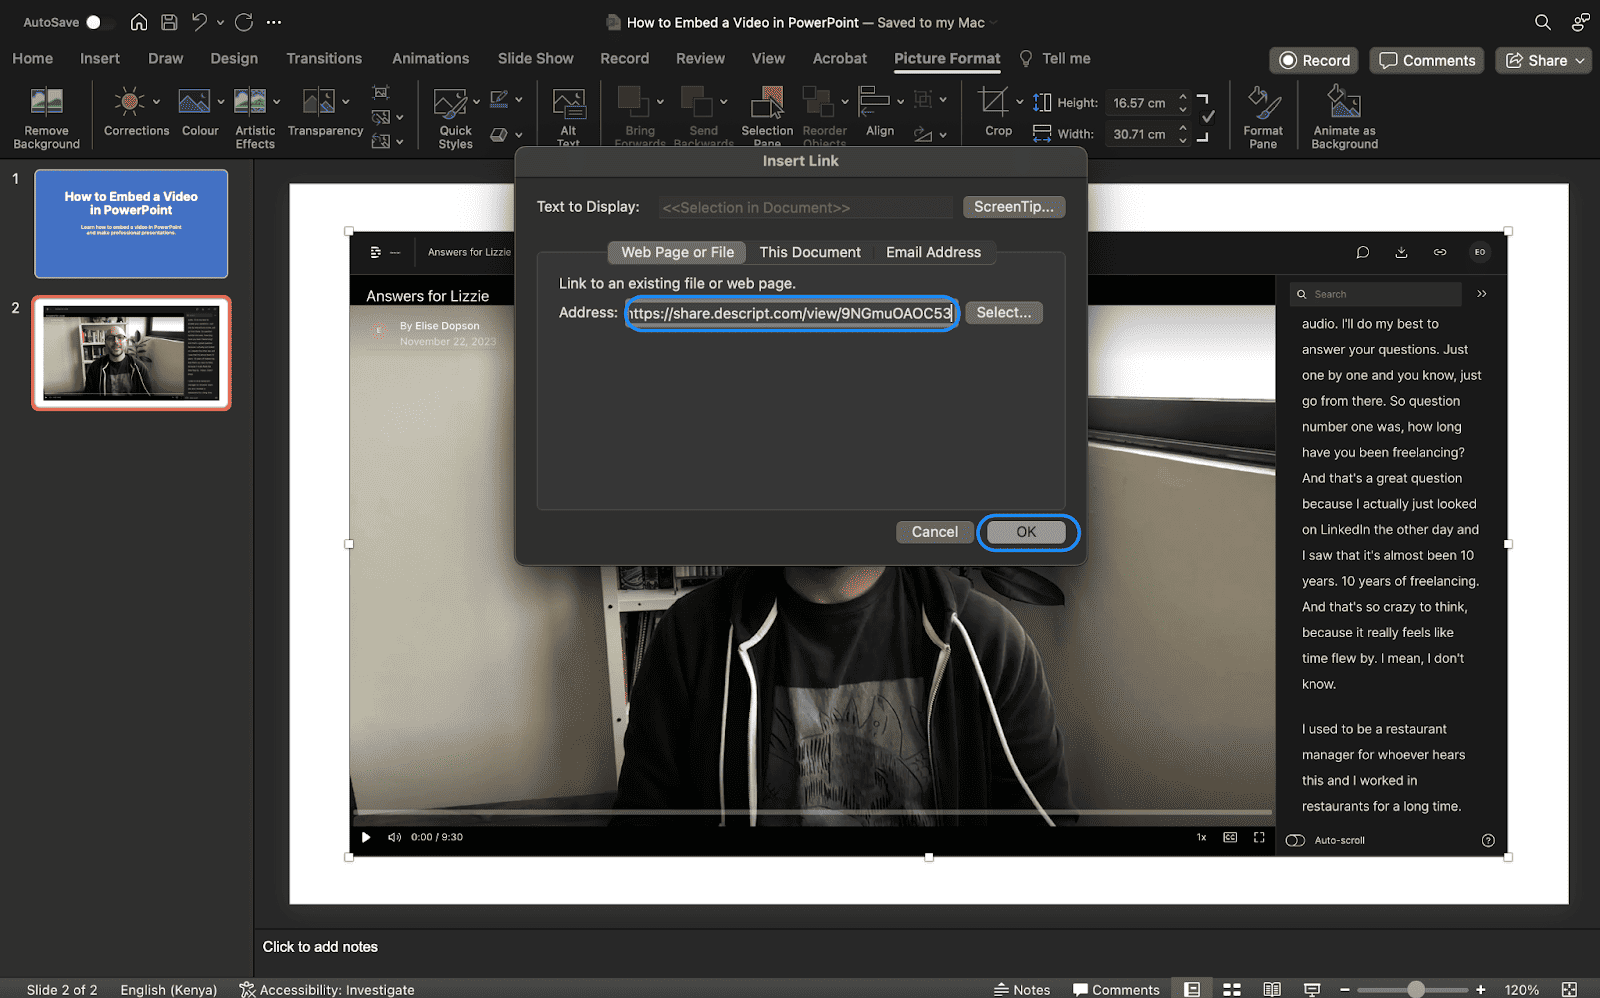Viewport: 1600px width, 998px height.
Task: Expand the Corrections dropdown arrow
Action: point(156,101)
